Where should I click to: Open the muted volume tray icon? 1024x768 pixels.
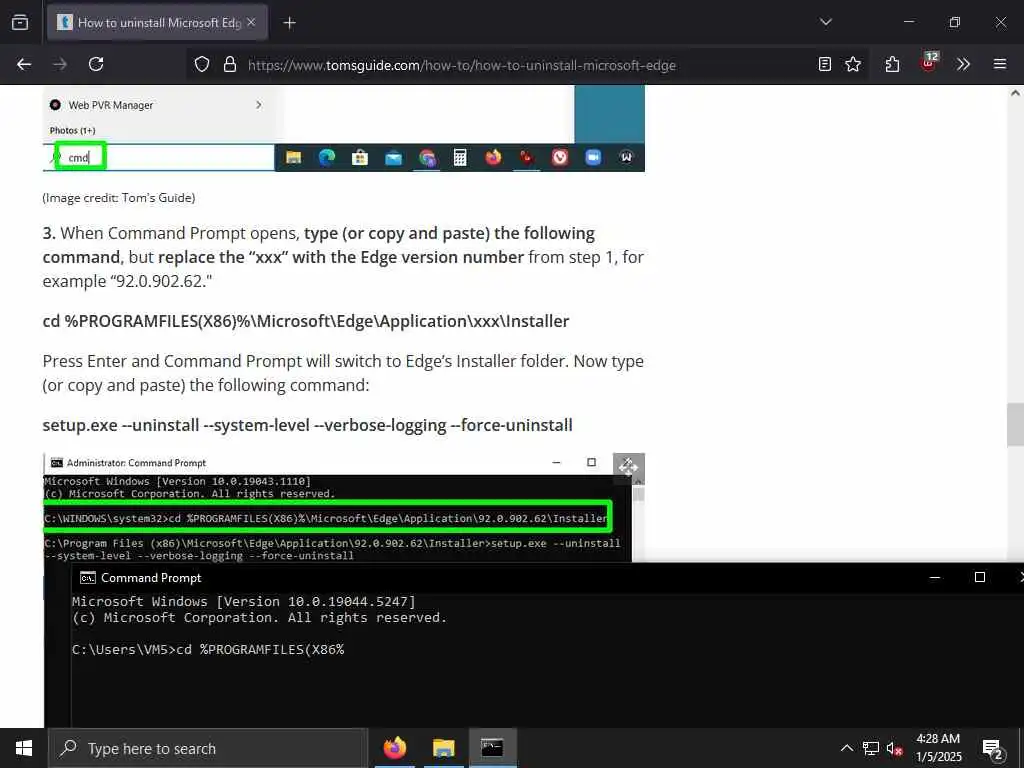click(x=894, y=749)
